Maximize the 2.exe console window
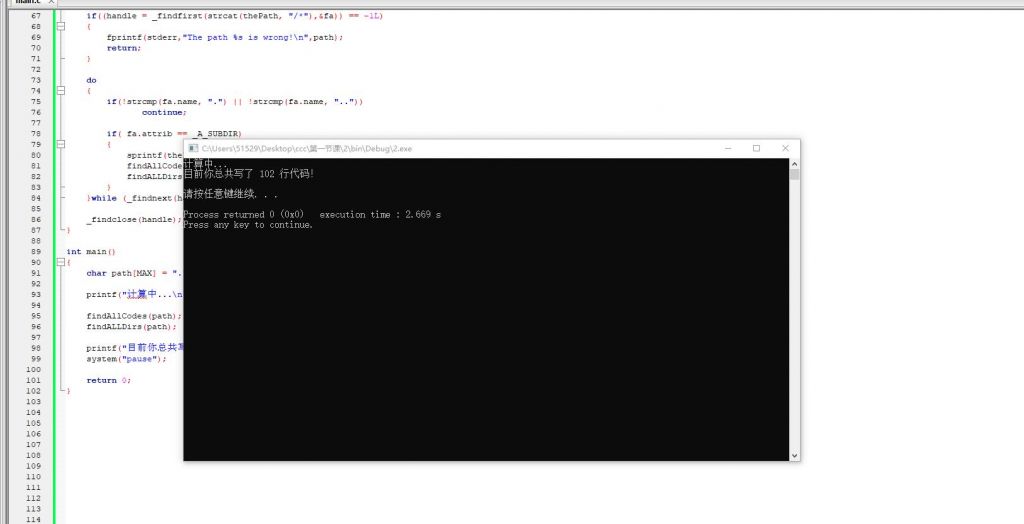The width and height of the screenshot is (1024, 524). tap(756, 148)
